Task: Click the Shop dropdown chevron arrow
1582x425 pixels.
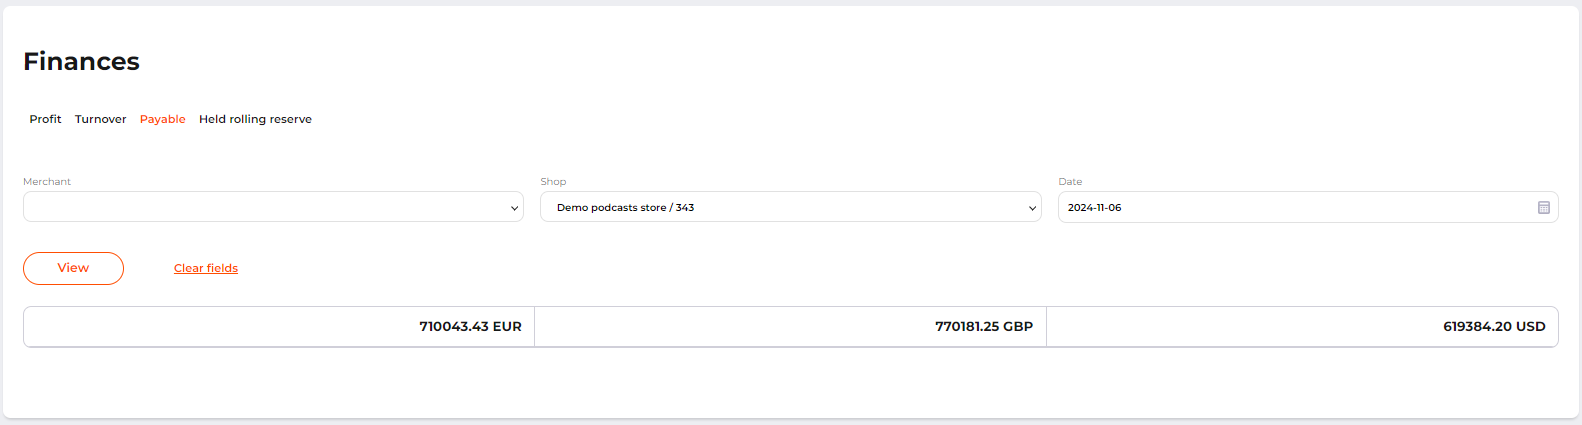Action: pos(1032,208)
